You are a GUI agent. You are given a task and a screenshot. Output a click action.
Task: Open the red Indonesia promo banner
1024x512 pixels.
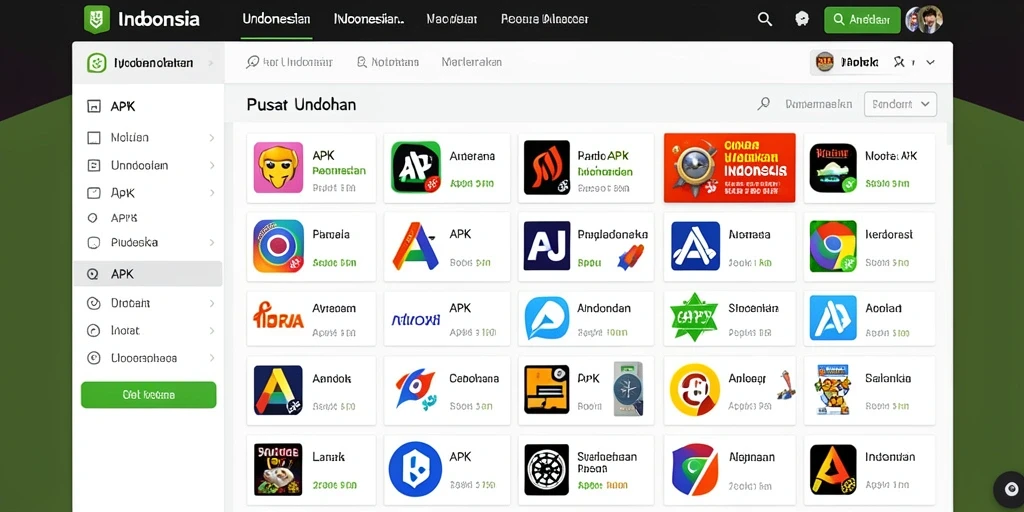729,168
